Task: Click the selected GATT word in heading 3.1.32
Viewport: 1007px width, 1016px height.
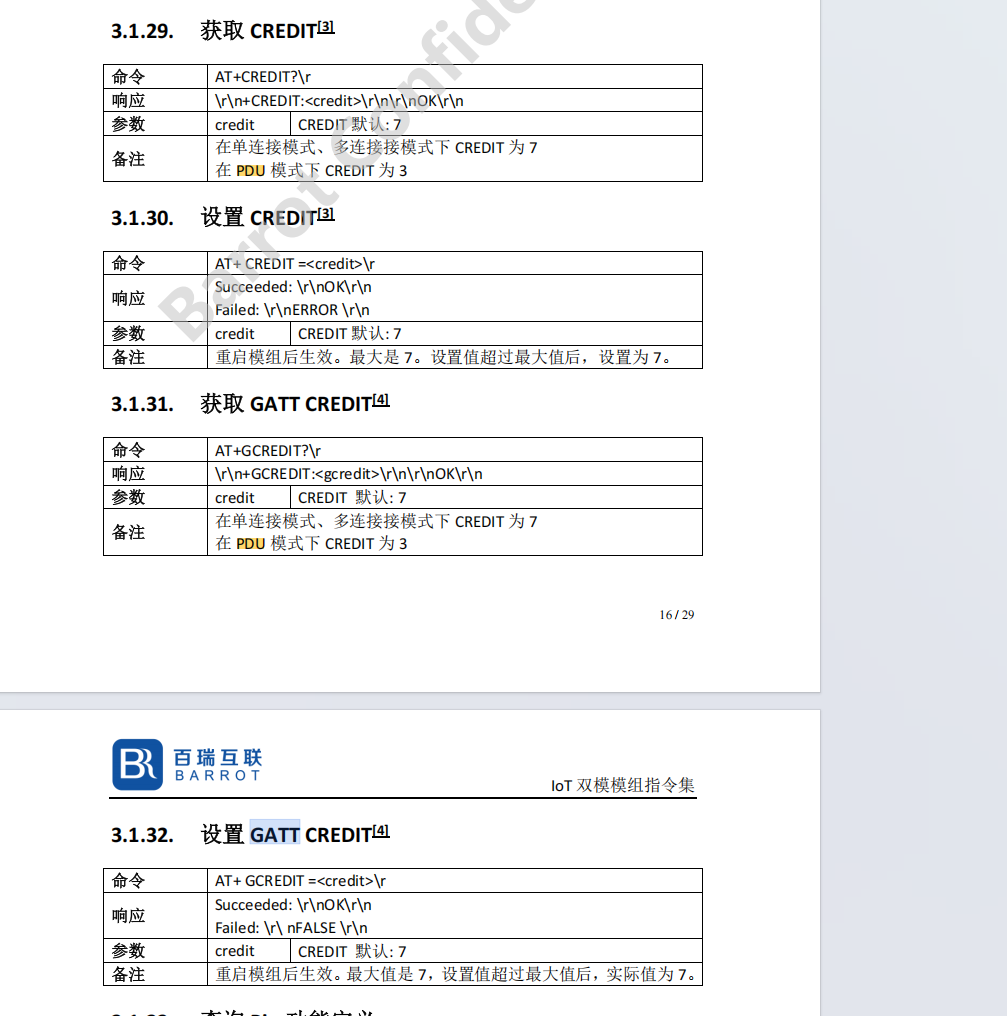Action: [x=274, y=834]
